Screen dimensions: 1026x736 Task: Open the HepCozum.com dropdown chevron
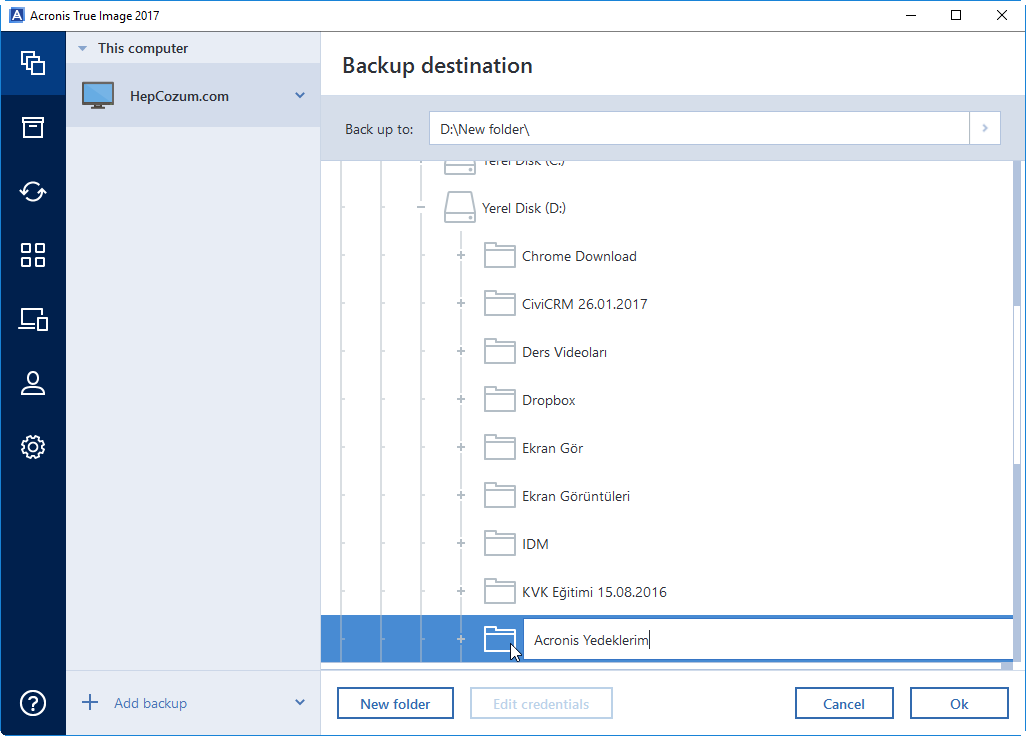(x=300, y=96)
